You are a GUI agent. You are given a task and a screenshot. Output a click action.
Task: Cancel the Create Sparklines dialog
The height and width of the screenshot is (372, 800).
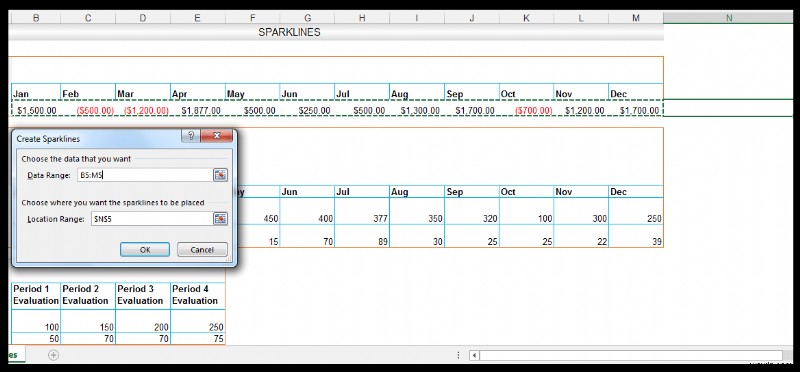pos(202,250)
